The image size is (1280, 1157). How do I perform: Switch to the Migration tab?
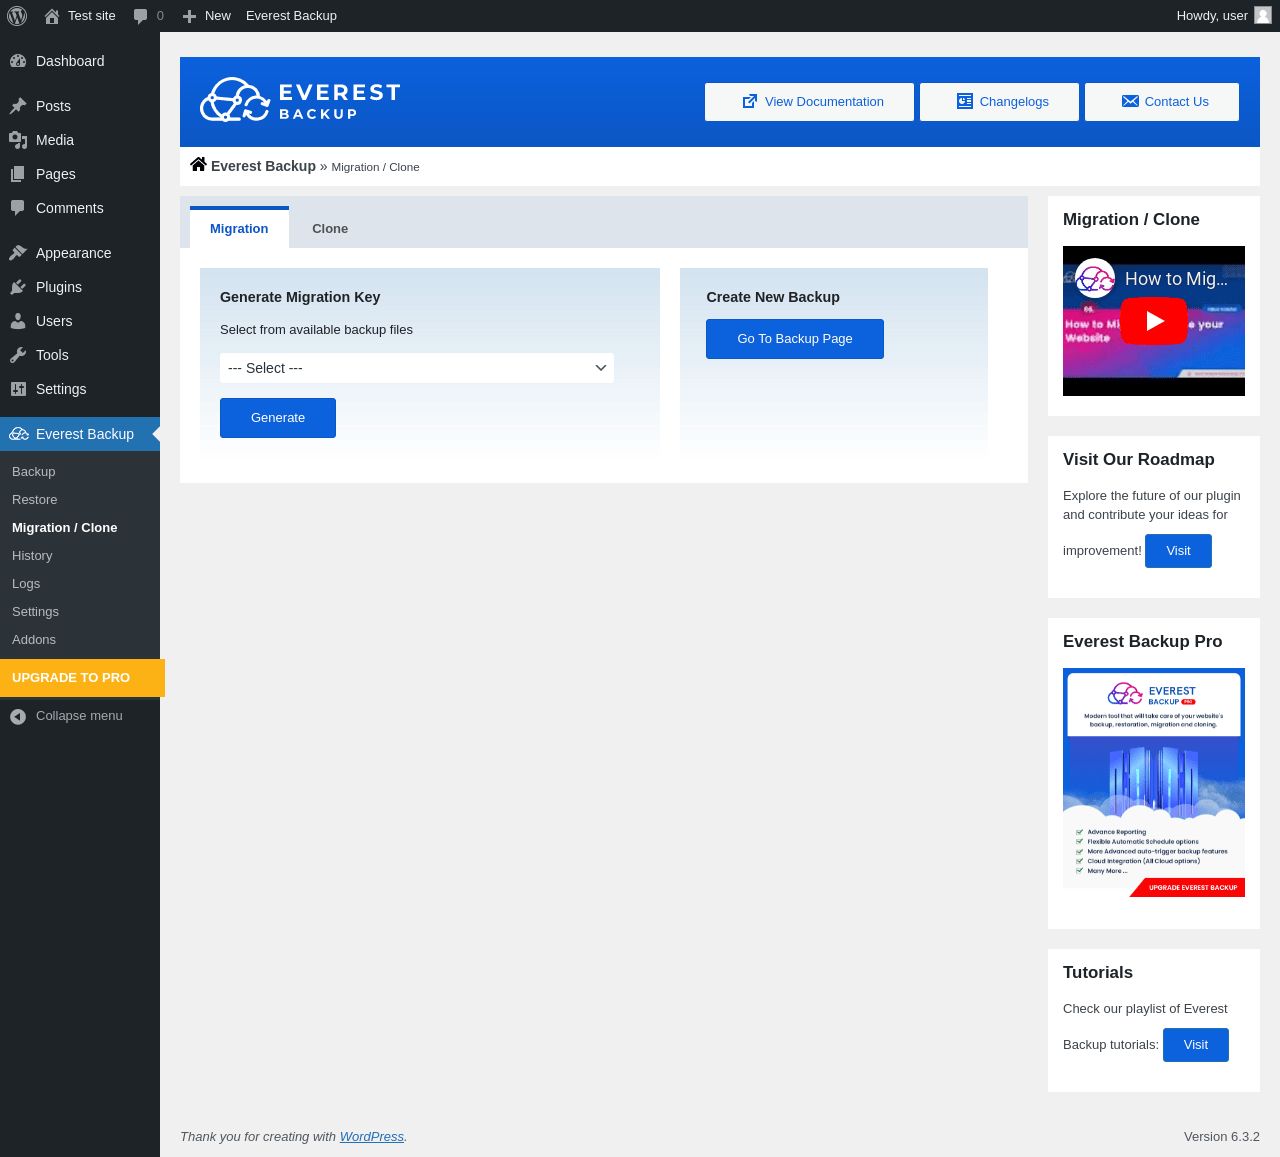click(x=239, y=228)
